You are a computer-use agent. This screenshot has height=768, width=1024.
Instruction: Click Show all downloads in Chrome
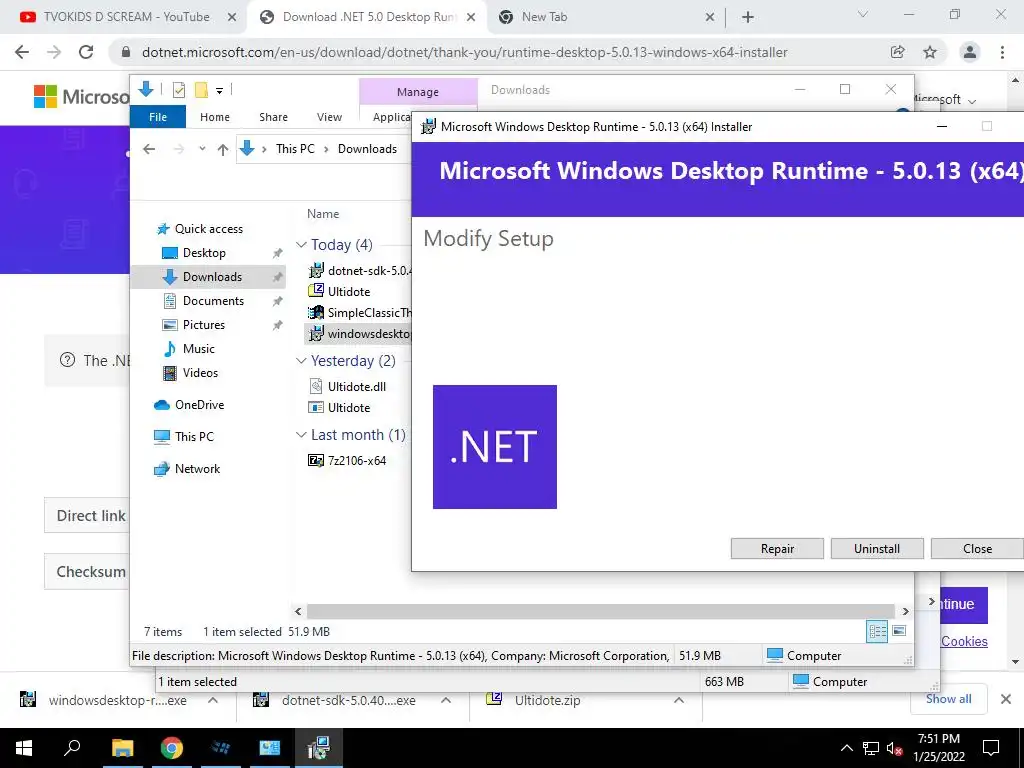point(948,699)
